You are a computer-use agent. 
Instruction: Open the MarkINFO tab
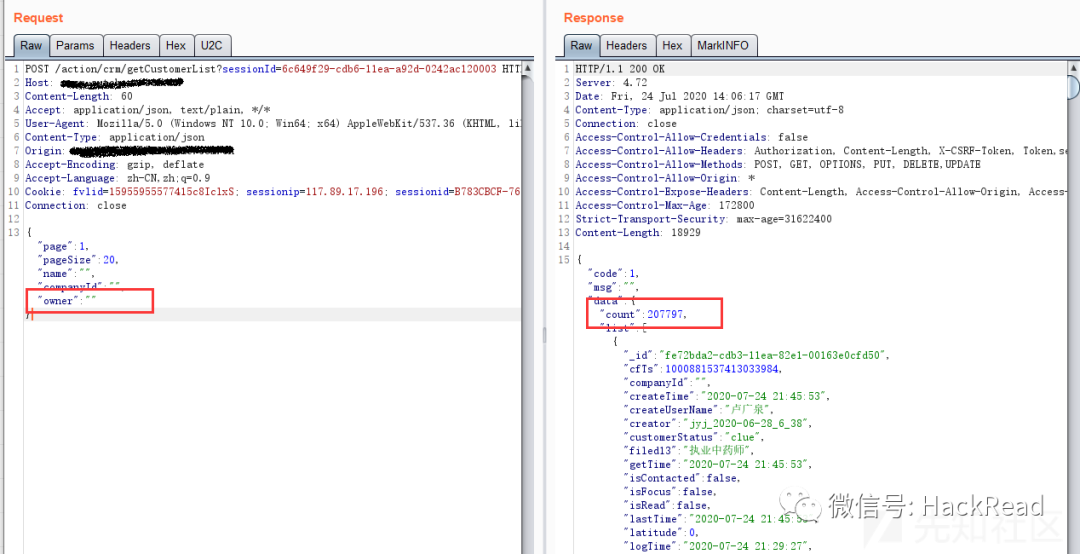[723, 45]
